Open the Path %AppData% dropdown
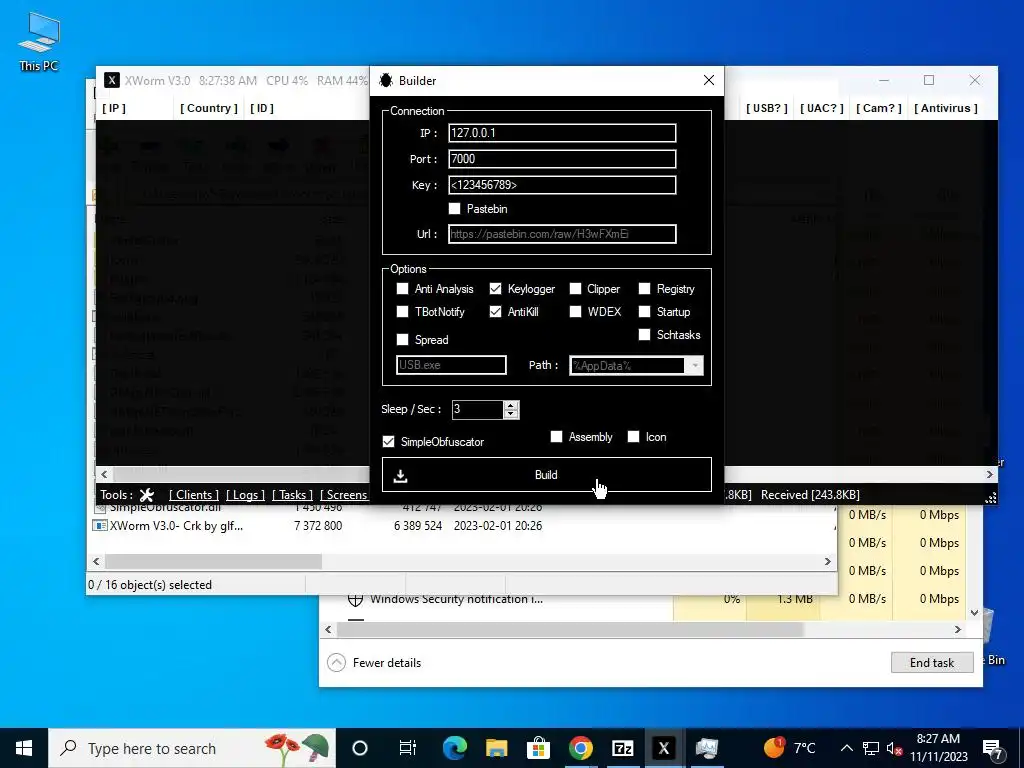 pos(695,365)
